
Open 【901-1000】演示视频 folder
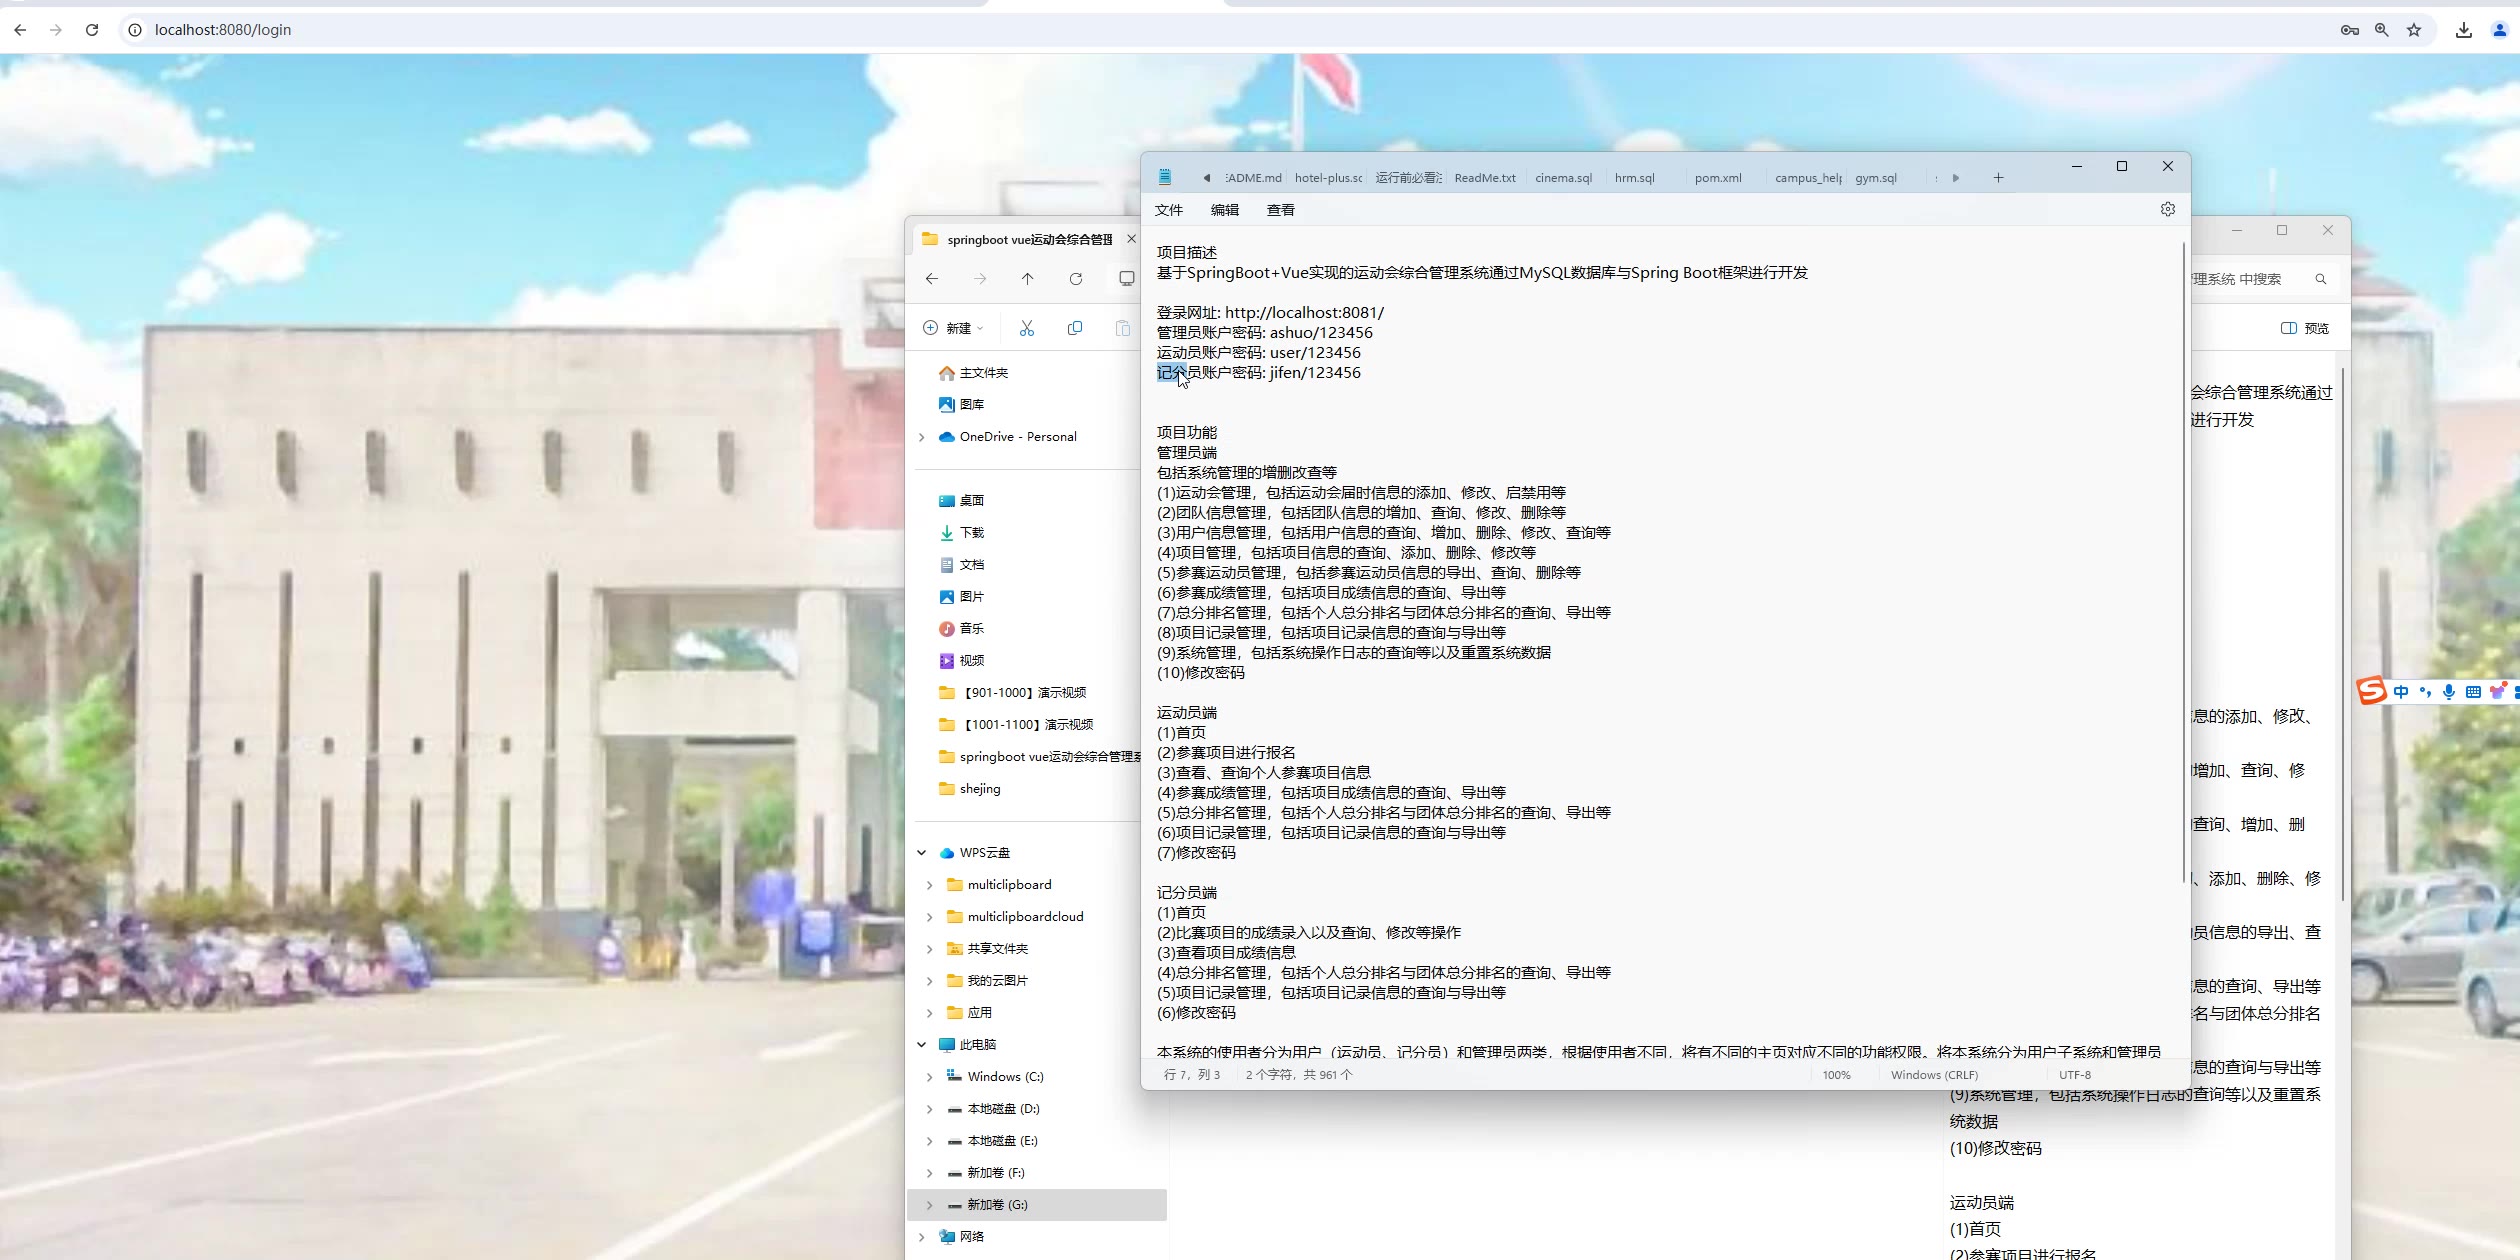1012,693
